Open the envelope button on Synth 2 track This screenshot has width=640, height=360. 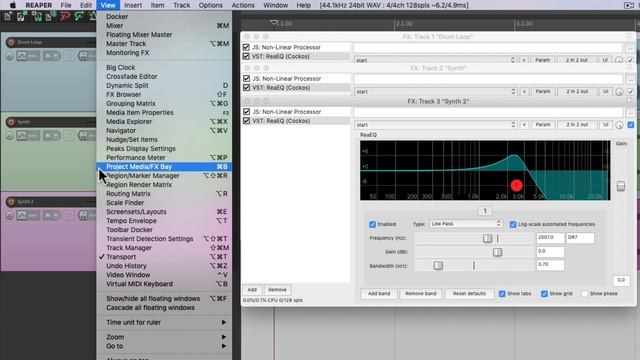[x=22, y=215]
